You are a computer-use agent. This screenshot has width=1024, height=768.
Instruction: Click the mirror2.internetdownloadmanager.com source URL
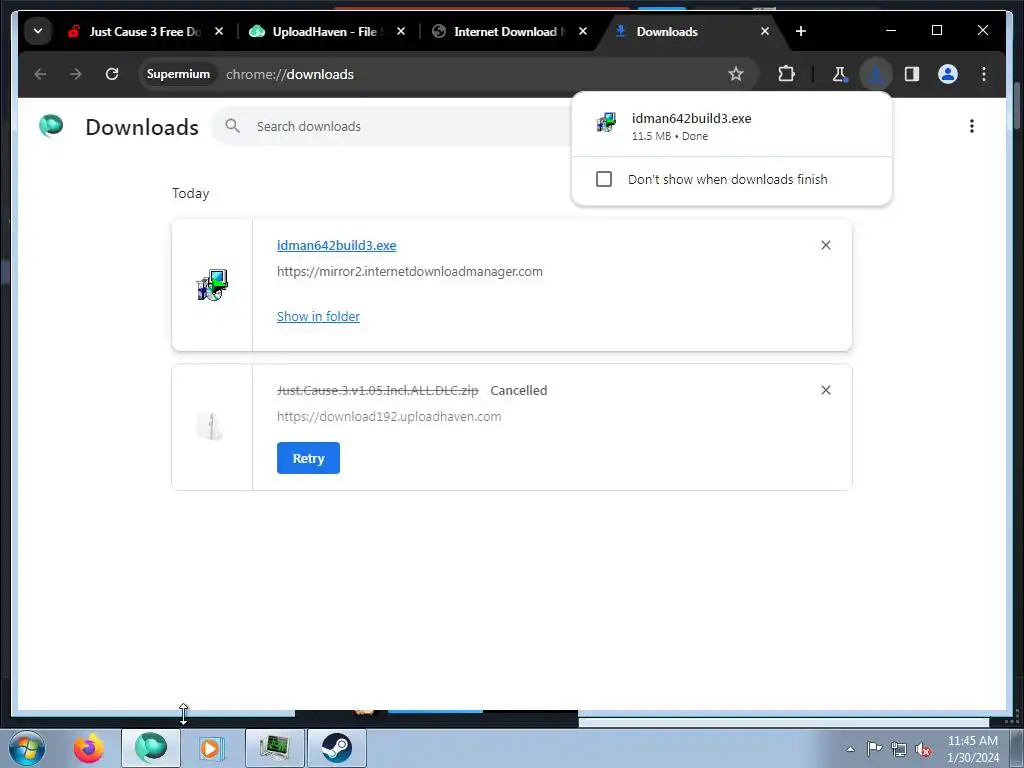pos(409,272)
